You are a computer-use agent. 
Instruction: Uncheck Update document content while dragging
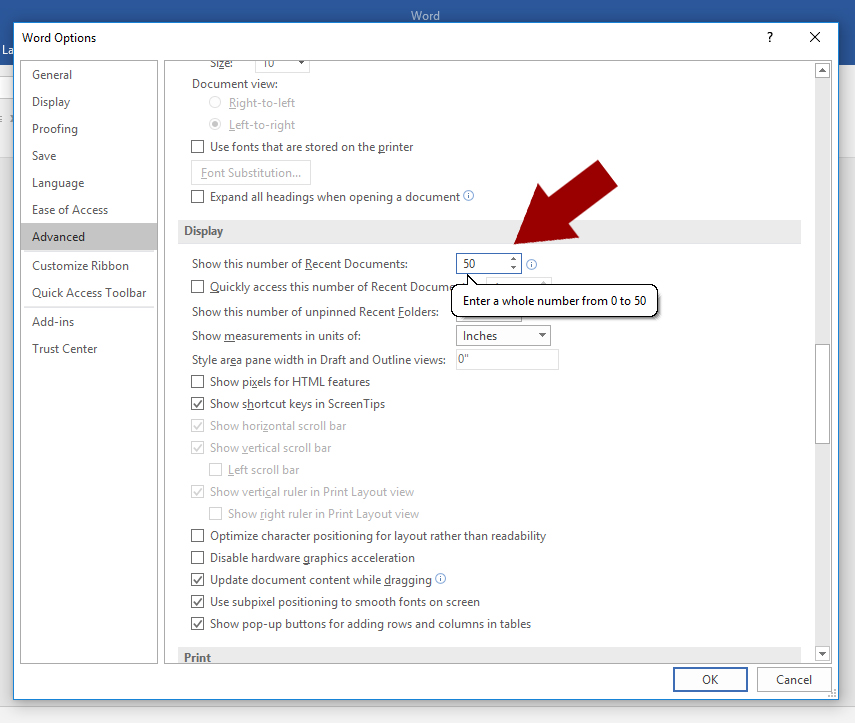pyautogui.click(x=197, y=580)
